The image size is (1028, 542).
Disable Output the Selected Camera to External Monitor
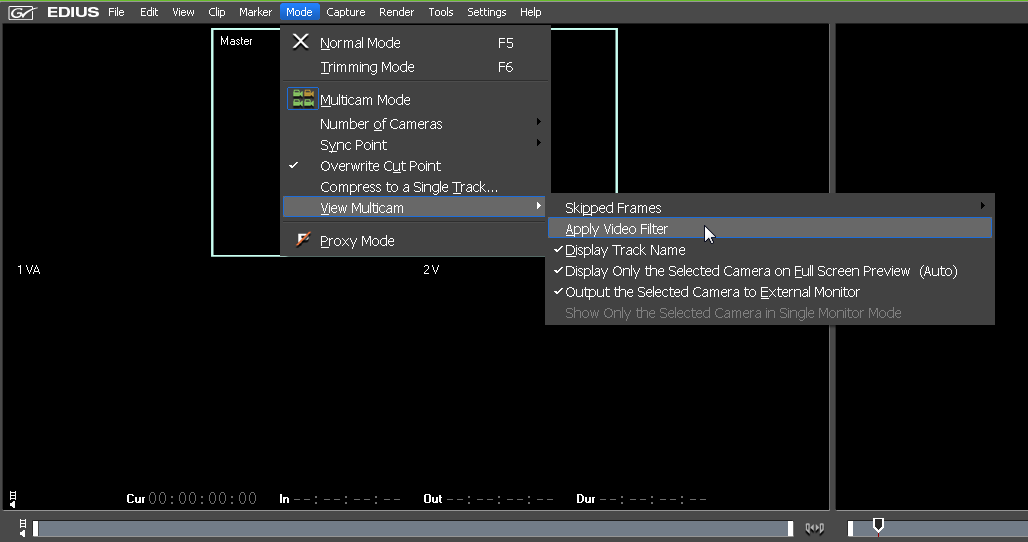[x=712, y=292]
